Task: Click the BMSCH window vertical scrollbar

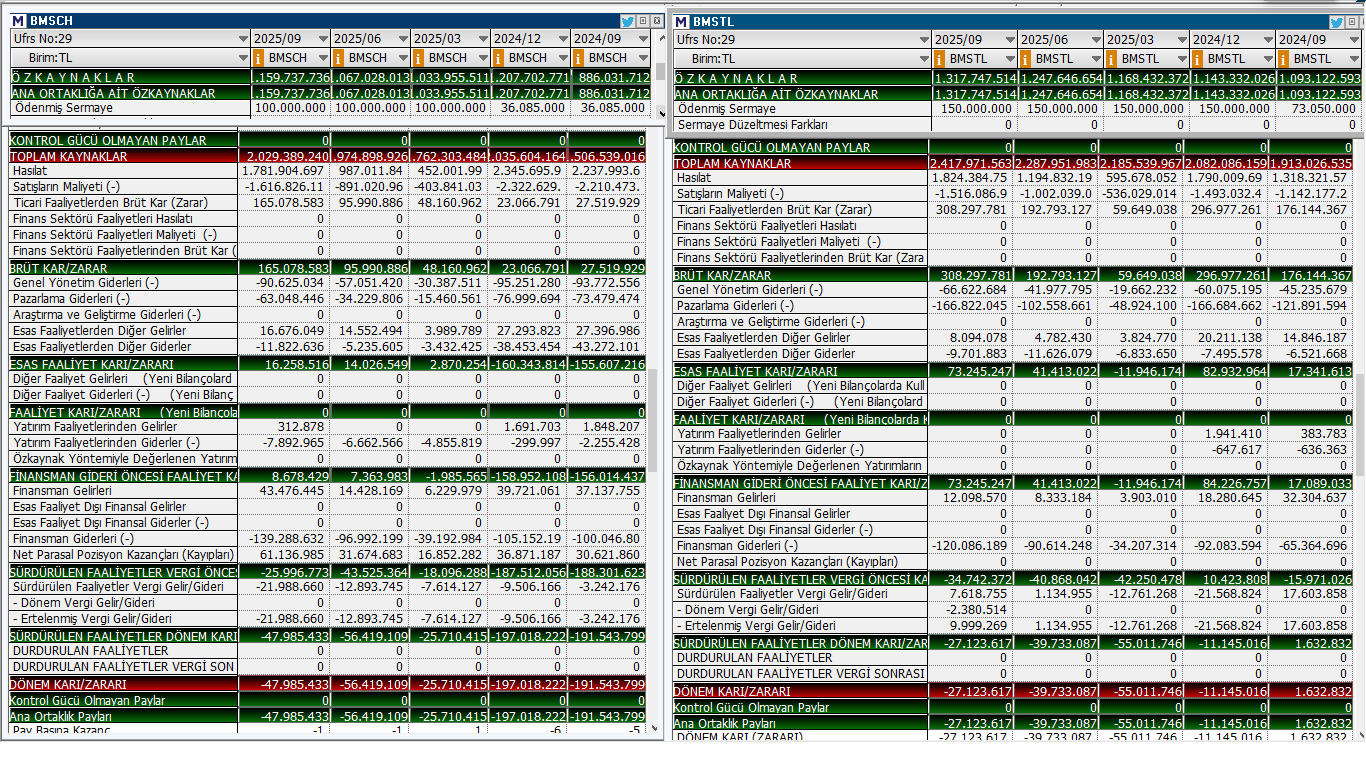Action: pos(652,400)
